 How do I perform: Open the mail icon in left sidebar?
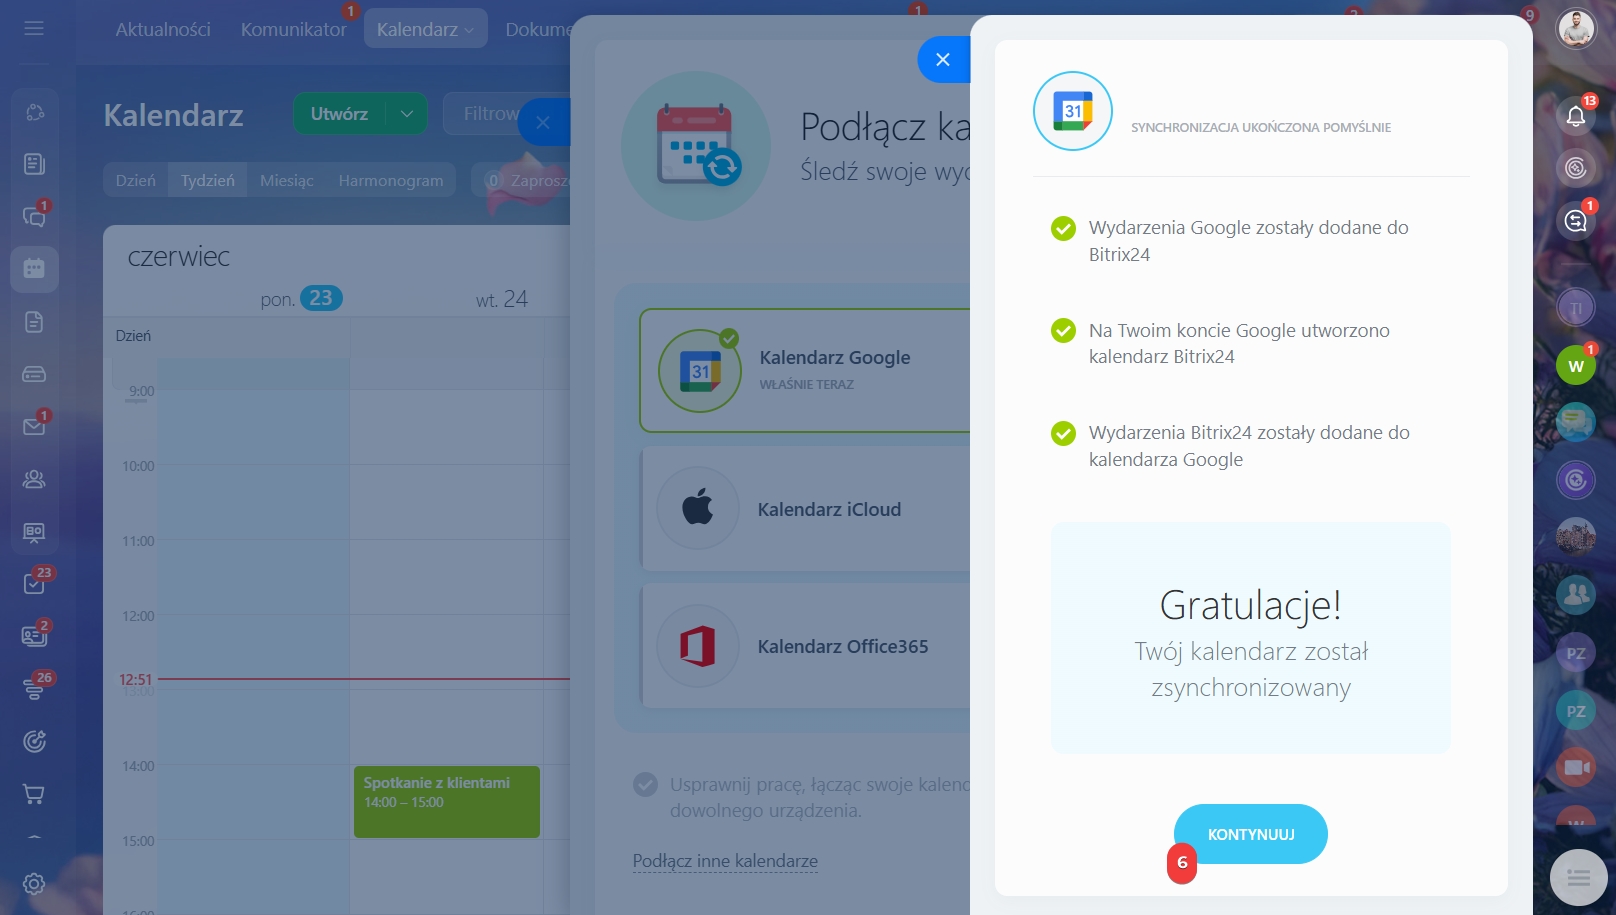click(x=34, y=426)
